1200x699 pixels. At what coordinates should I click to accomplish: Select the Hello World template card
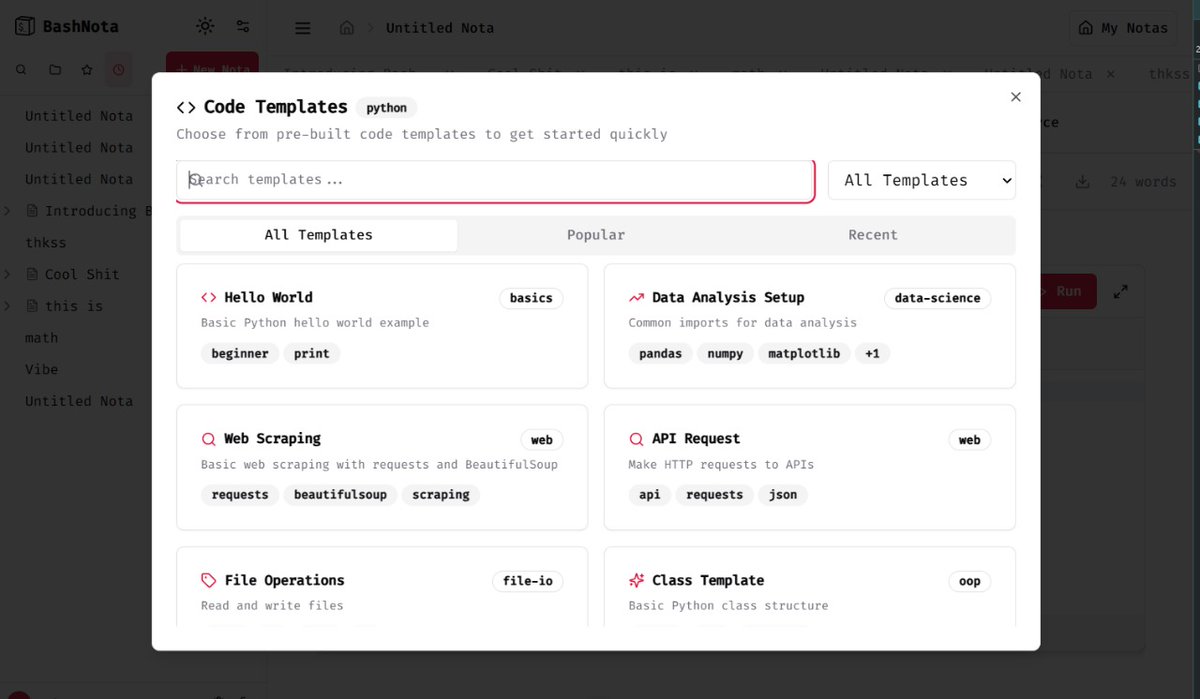coord(382,326)
